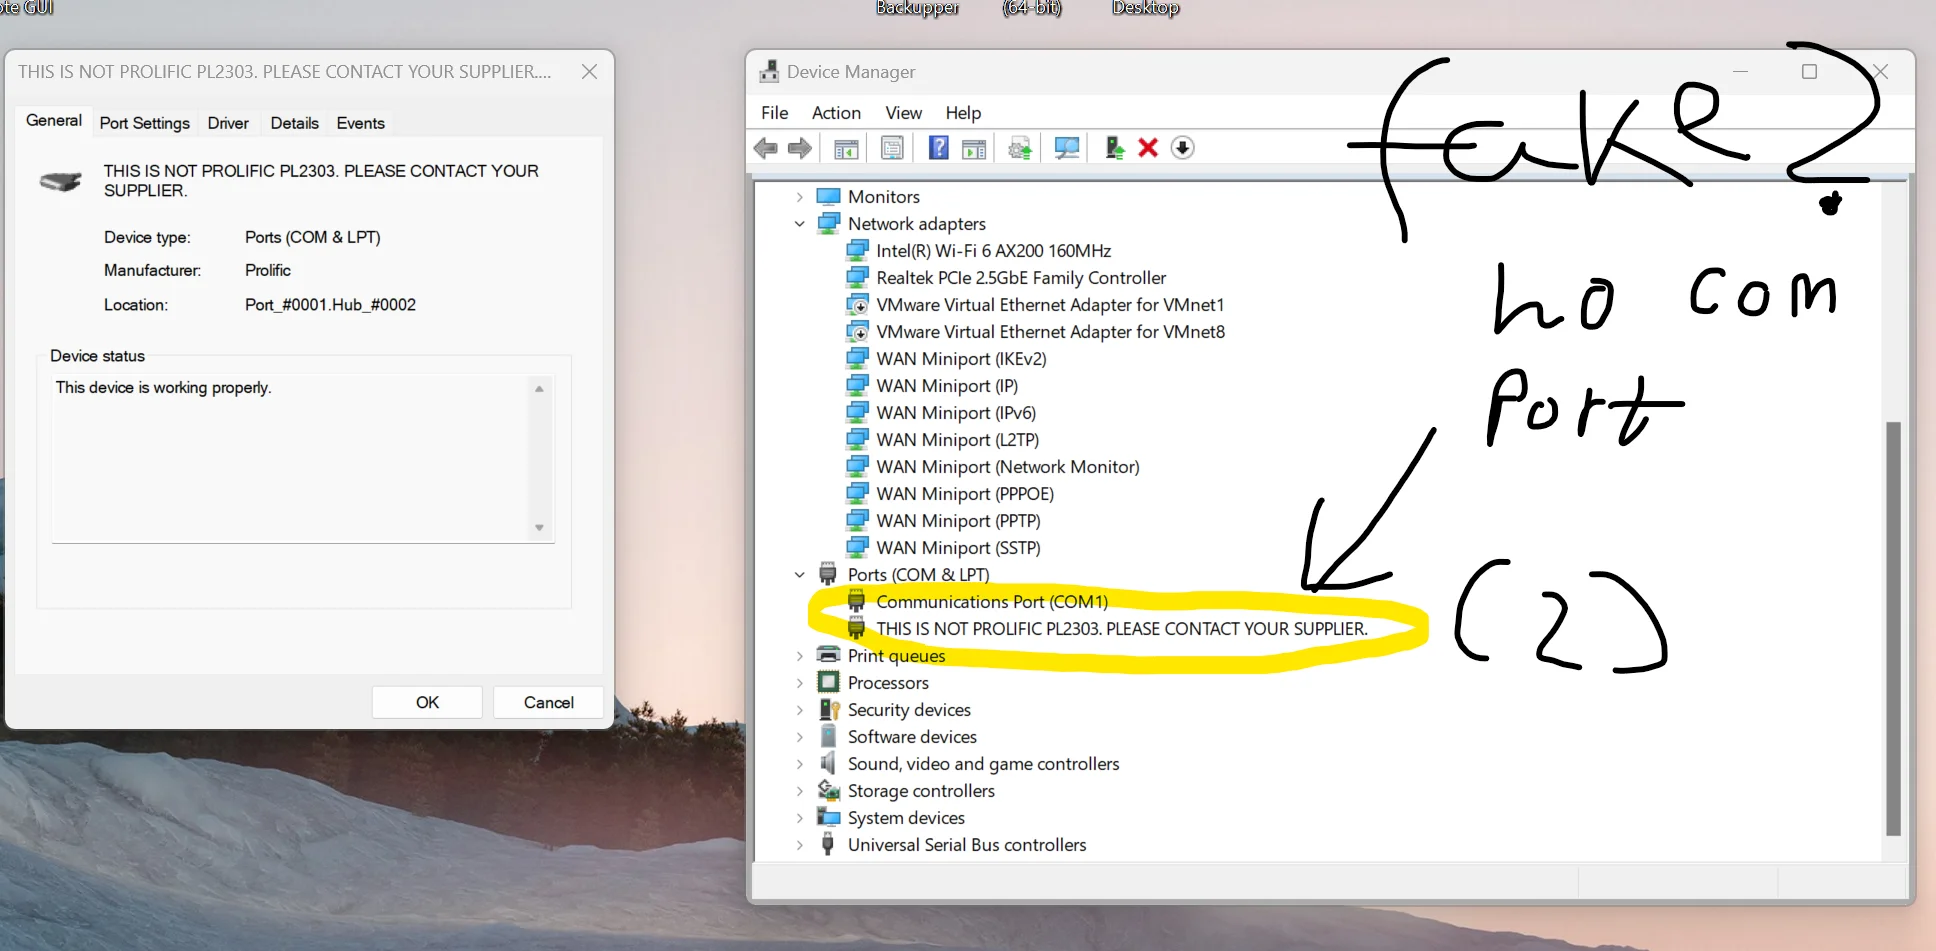Screen dimensions: 1936x951
Task: Expand the Storage controllers category
Action: click(800, 791)
